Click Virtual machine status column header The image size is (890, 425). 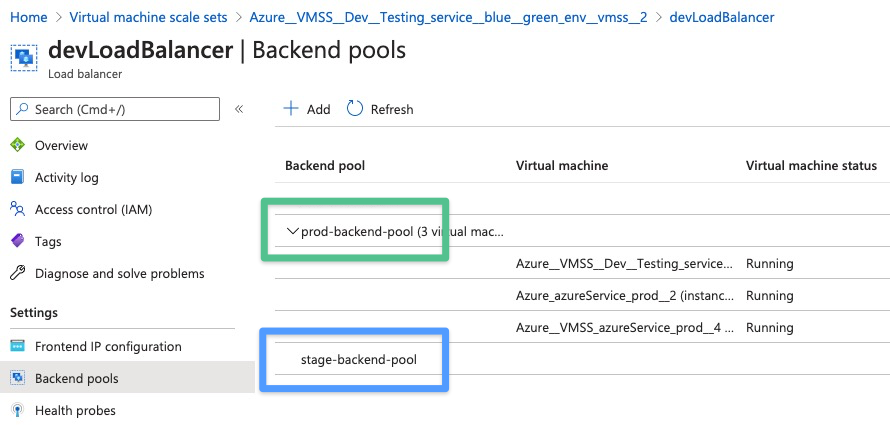(x=811, y=166)
